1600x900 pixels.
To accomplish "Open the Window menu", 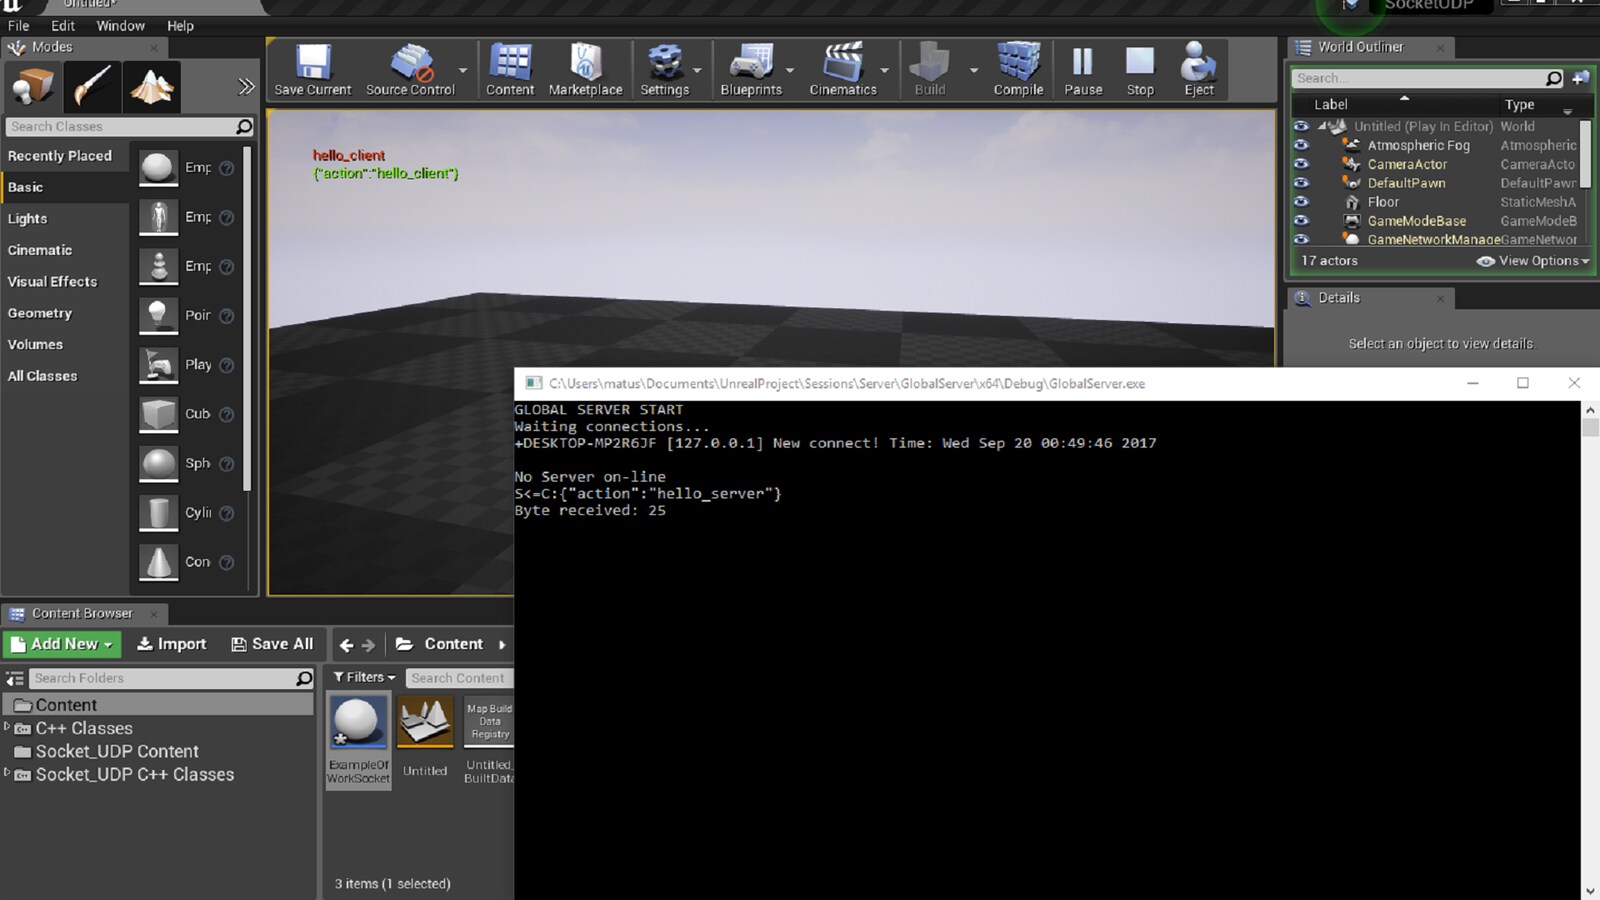I will click(x=120, y=25).
